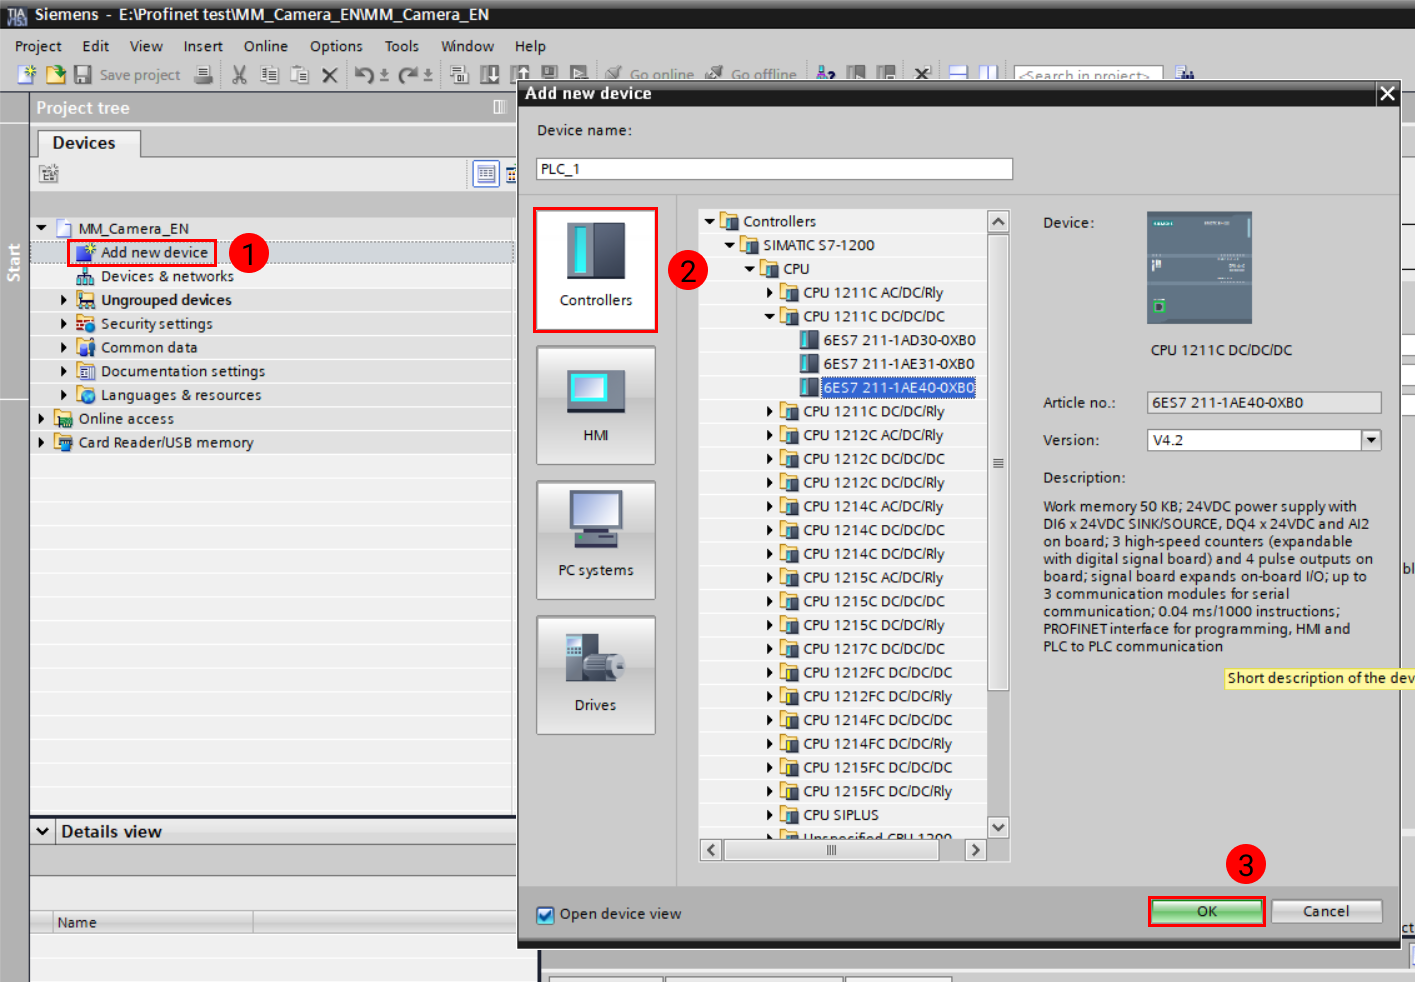
Task: Click the icon right of the project search box
Action: pyautogui.click(x=1185, y=74)
